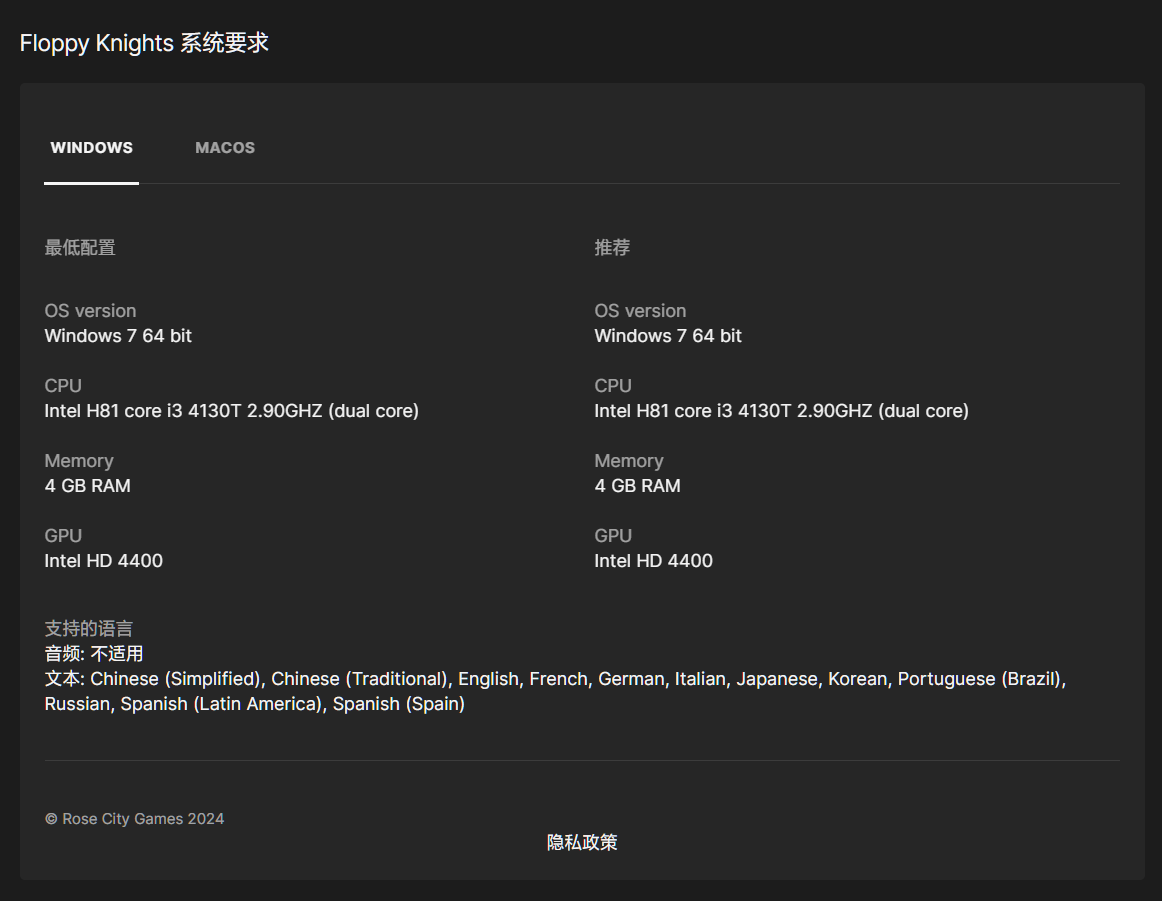
Task: Click GPU label in recommended column
Action: pos(613,536)
